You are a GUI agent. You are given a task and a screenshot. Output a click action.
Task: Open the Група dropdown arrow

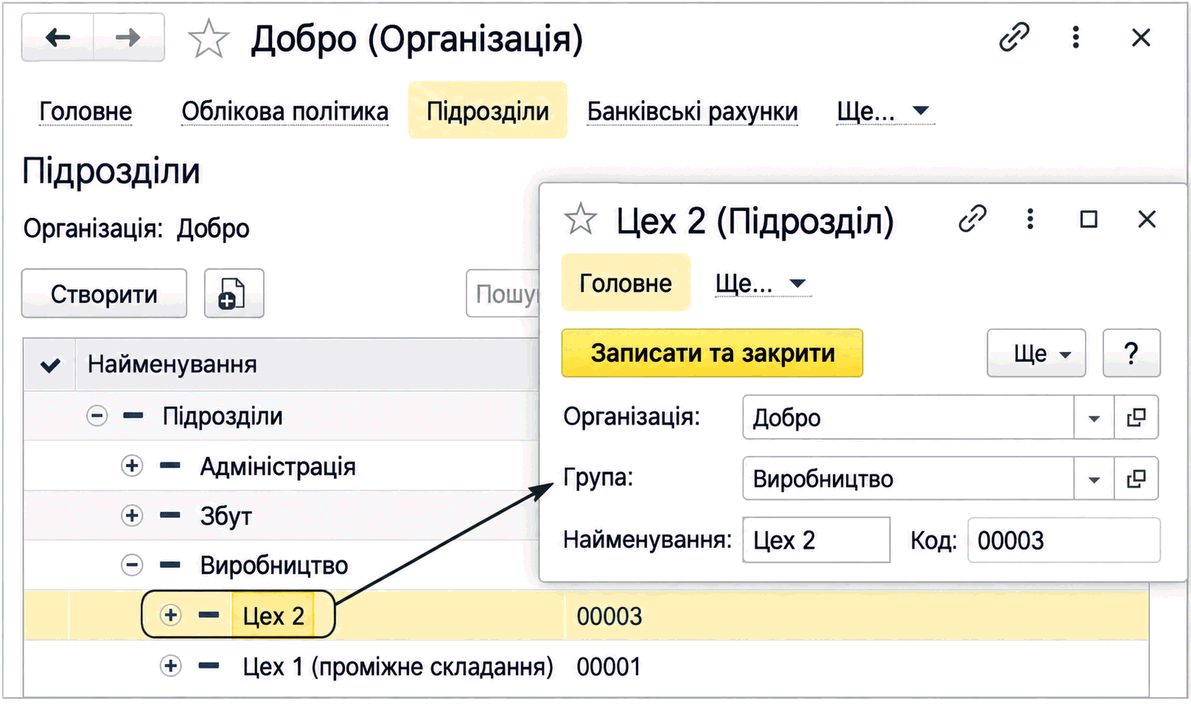1094,479
